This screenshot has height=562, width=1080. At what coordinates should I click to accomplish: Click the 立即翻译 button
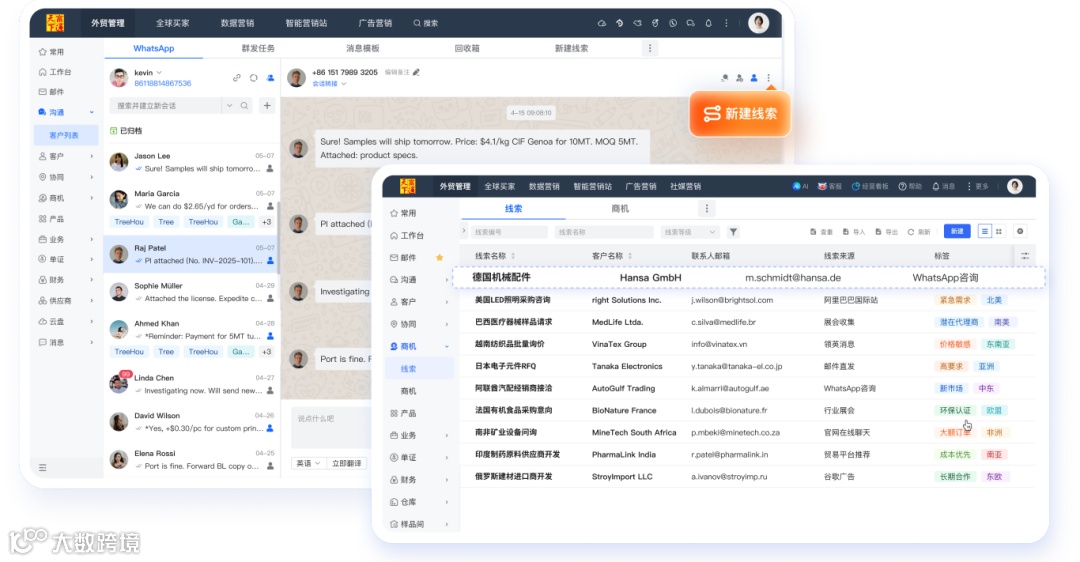346,464
